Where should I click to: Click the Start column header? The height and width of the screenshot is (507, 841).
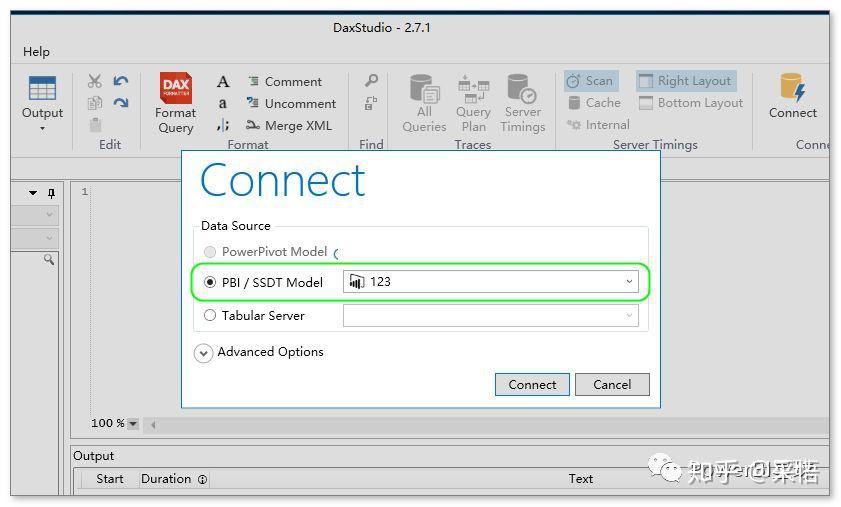pyautogui.click(x=110, y=479)
